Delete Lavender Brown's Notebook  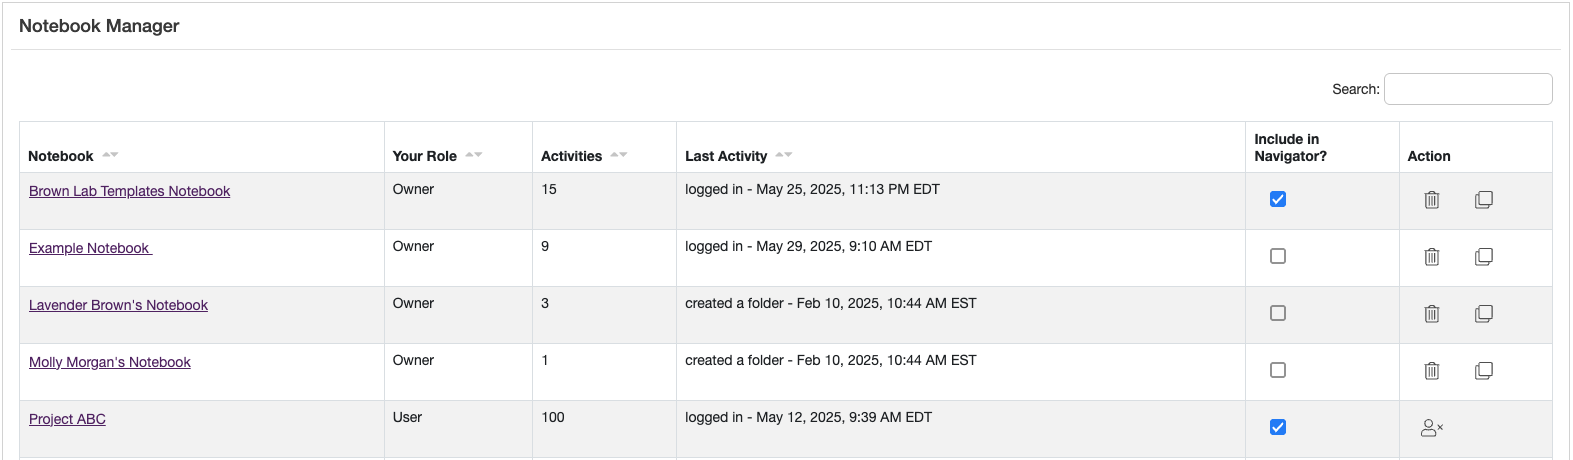(1431, 314)
